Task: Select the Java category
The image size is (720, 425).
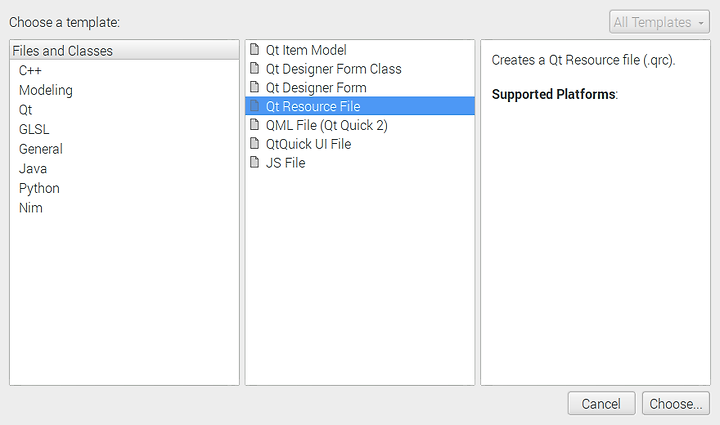Action: coord(33,169)
